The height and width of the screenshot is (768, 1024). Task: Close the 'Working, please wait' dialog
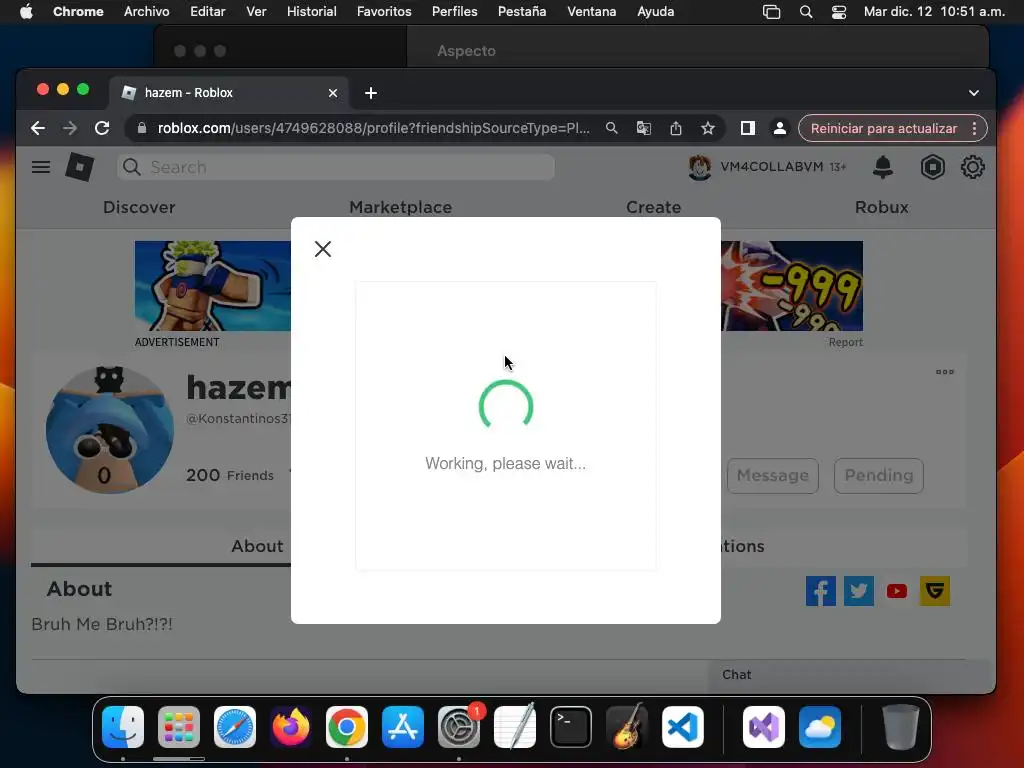tap(323, 249)
